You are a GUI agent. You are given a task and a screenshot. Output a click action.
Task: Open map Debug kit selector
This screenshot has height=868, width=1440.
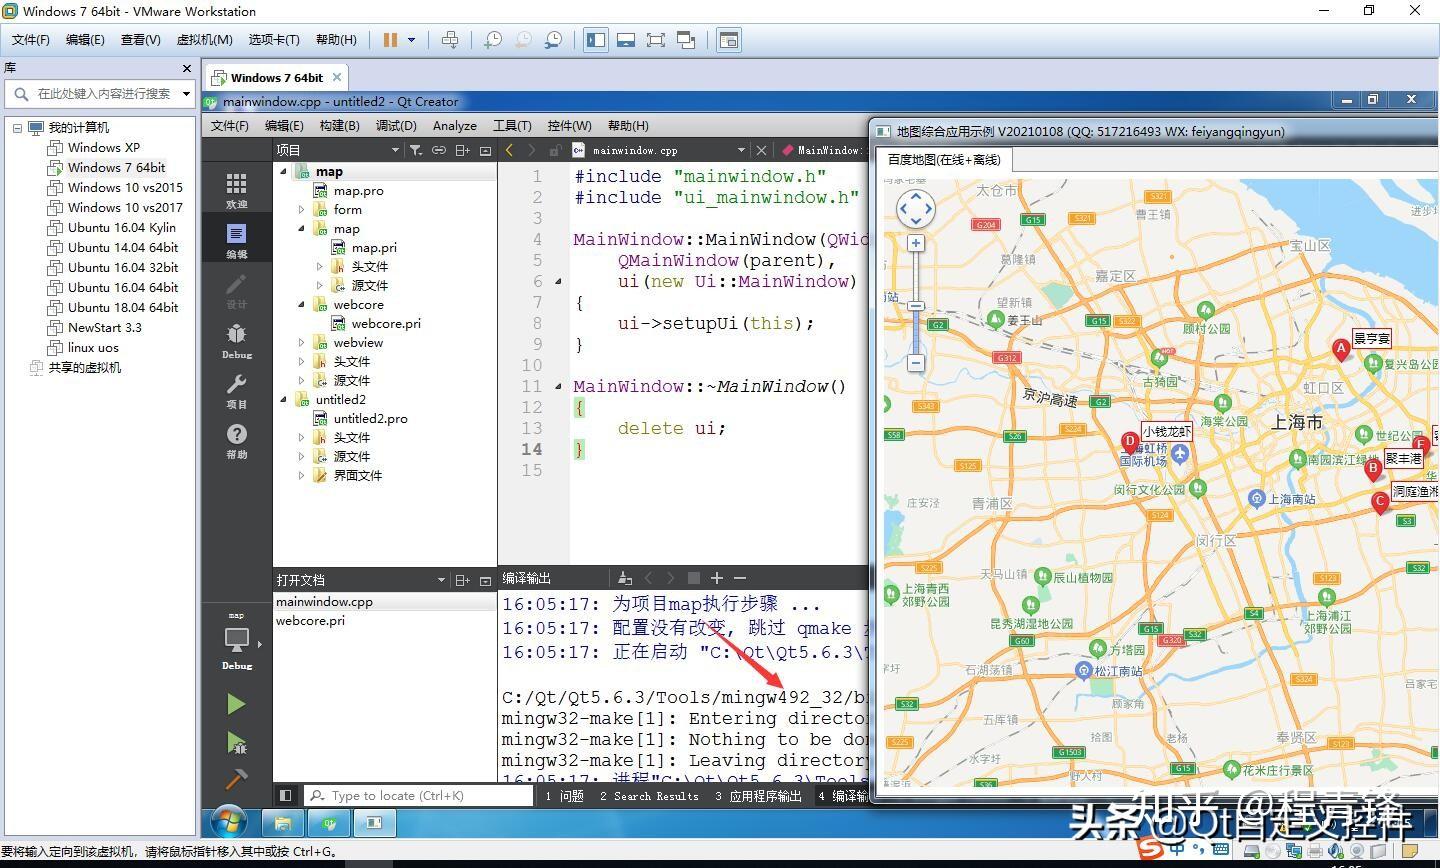point(238,643)
